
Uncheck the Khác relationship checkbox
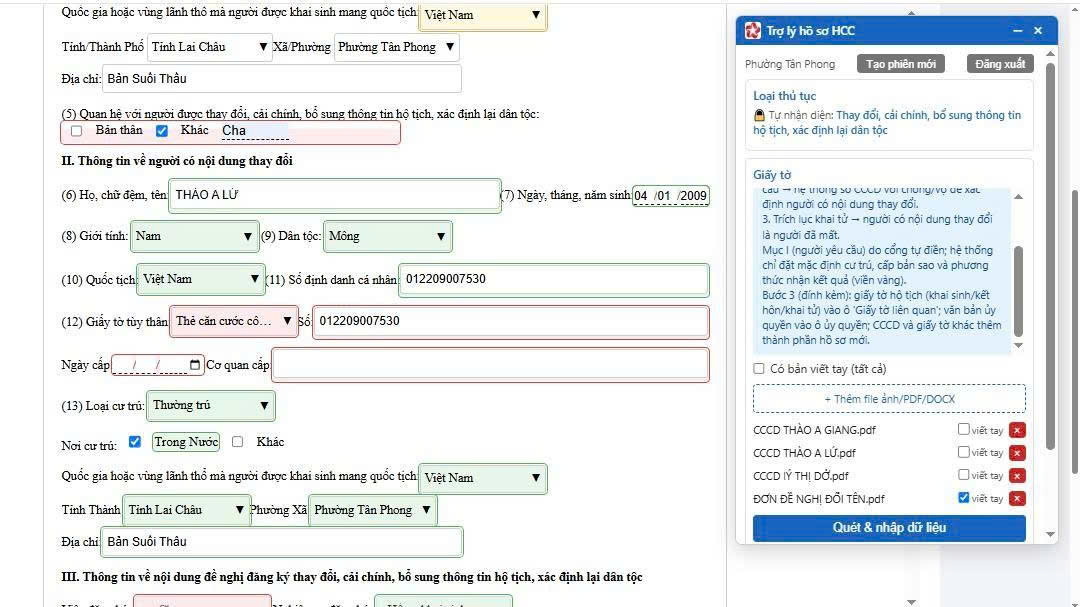pos(162,131)
